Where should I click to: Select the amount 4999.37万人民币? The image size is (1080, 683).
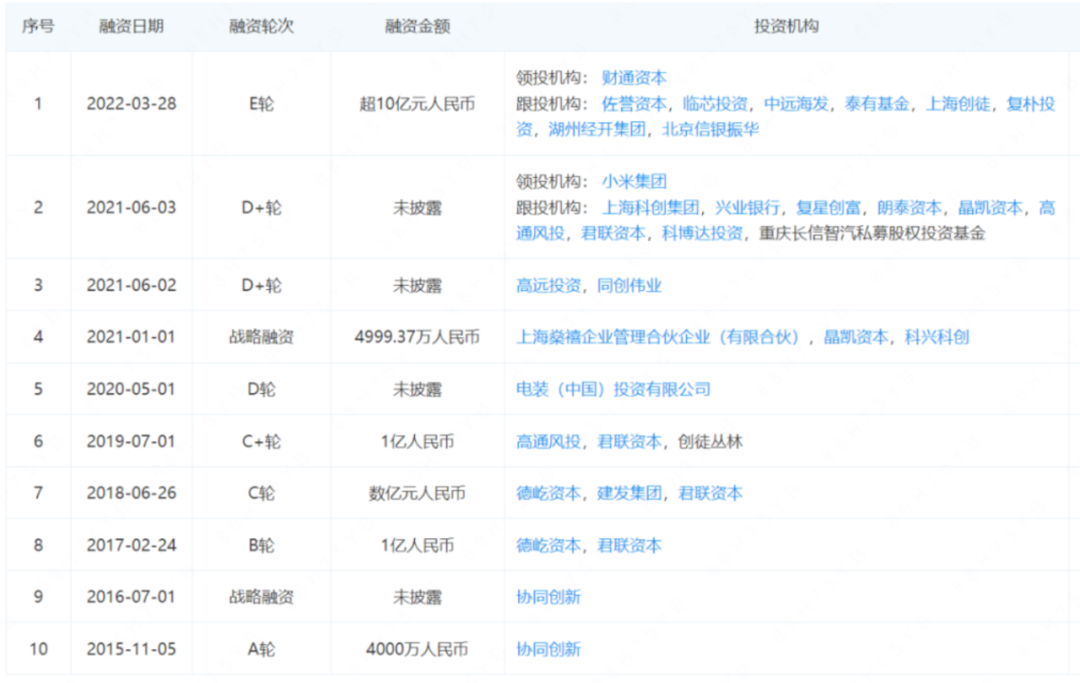pos(417,337)
